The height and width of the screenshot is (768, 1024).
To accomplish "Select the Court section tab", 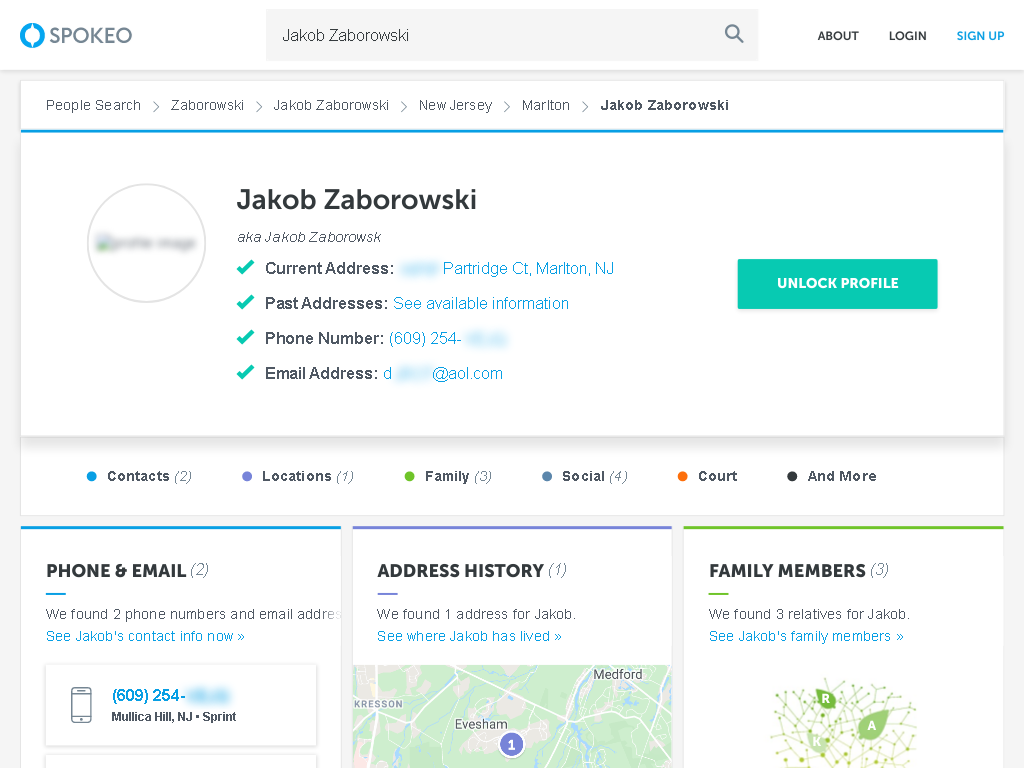I will (x=707, y=476).
